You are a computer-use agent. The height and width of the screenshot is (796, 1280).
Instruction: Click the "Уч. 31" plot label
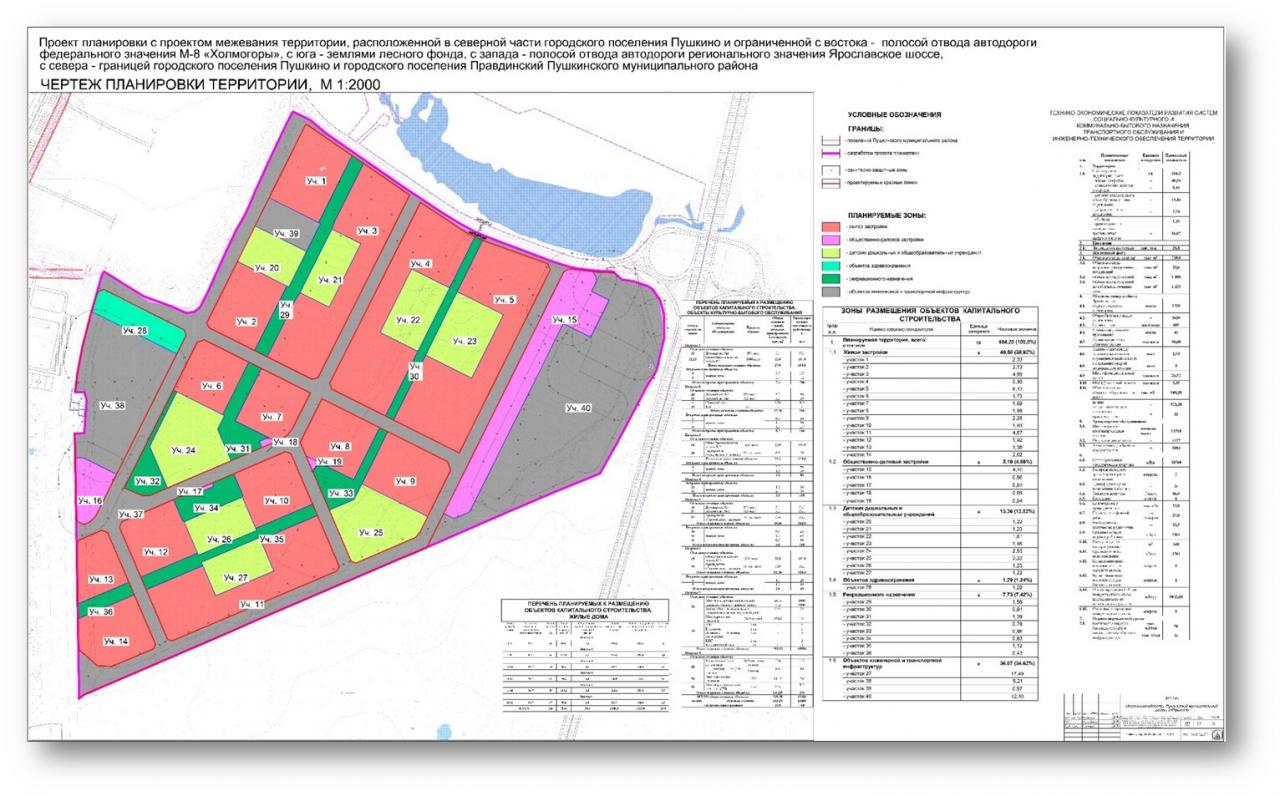[x=240, y=450]
